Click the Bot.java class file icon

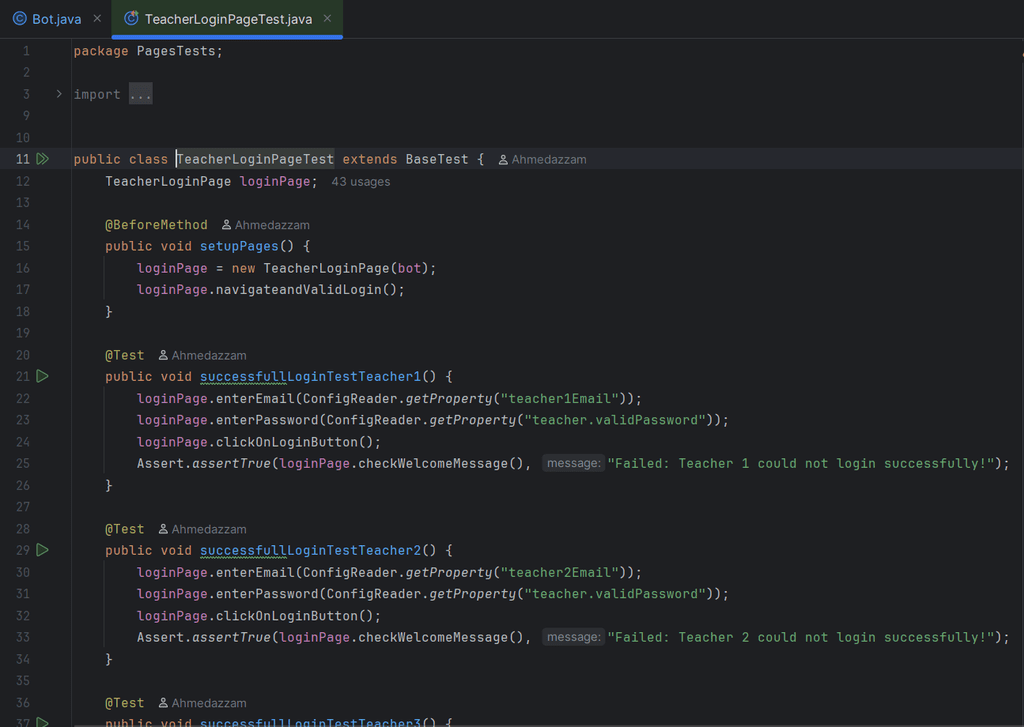pyautogui.click(x=19, y=19)
